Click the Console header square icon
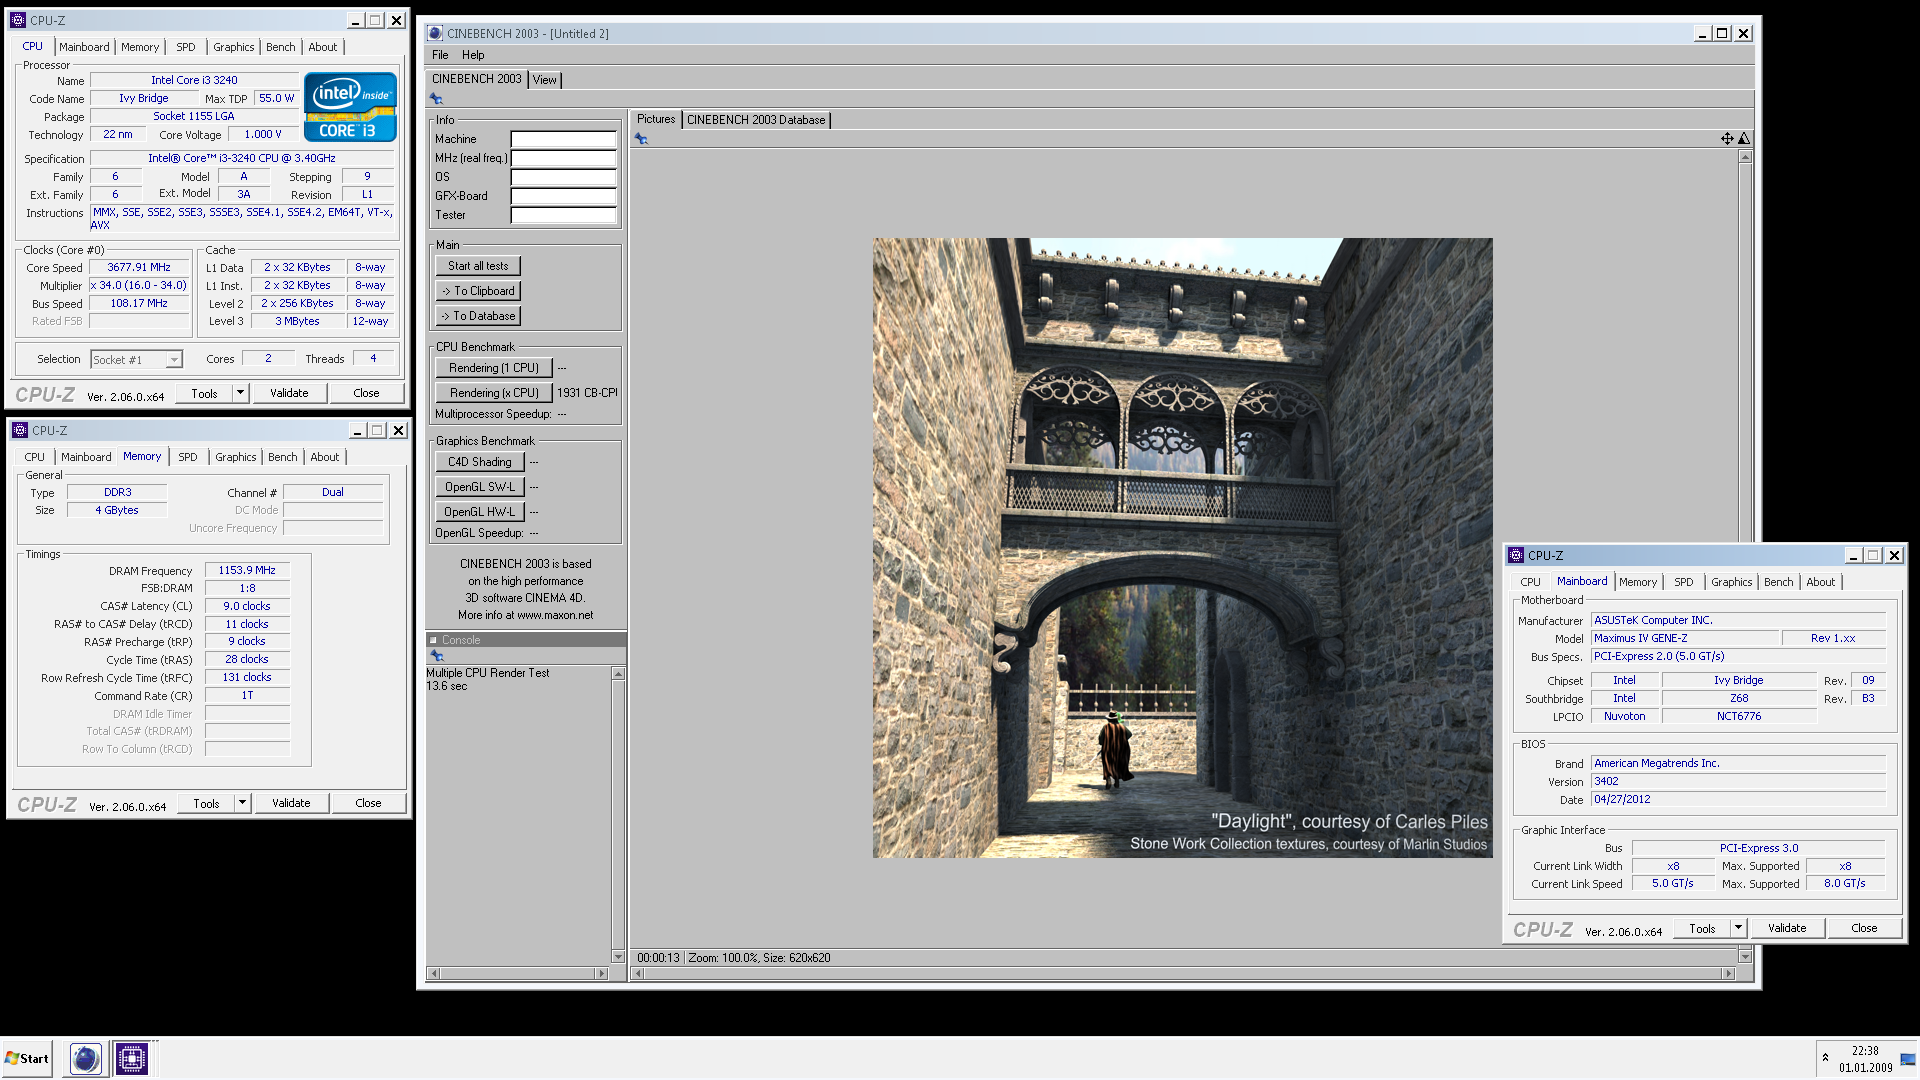Viewport: 1920px width, 1080px height. tap(434, 640)
